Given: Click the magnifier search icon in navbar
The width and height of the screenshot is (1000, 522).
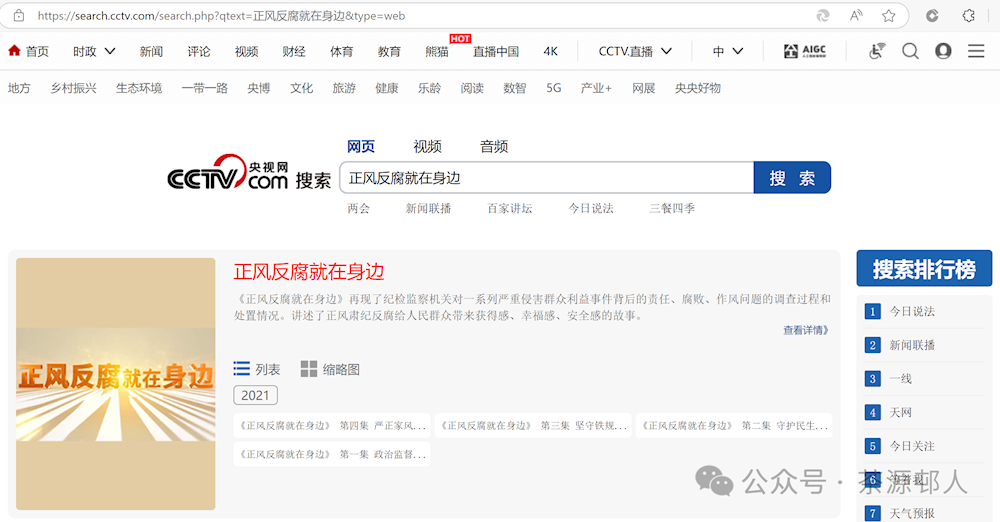Looking at the screenshot, I should (x=910, y=51).
